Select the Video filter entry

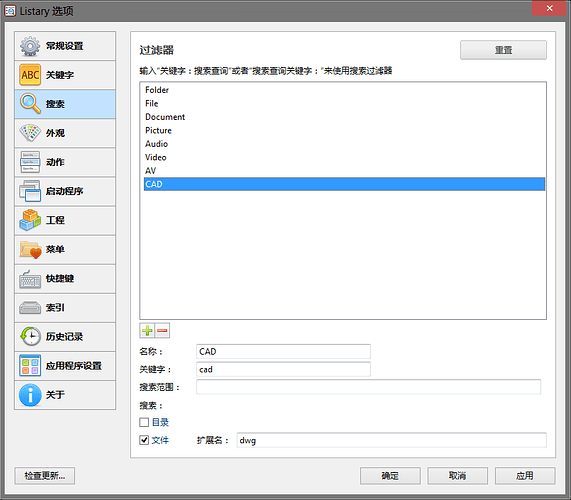click(344, 157)
